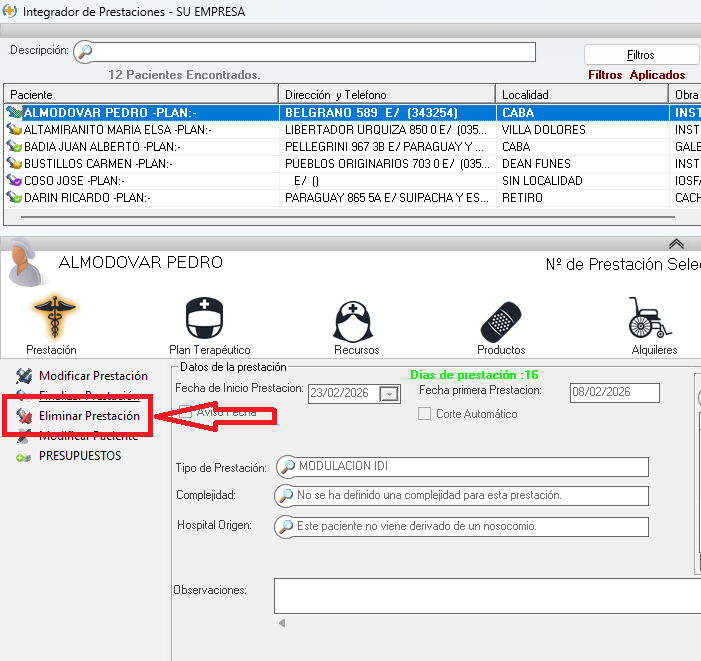The width and height of the screenshot is (701, 661).
Task: Open Fecha de Inicio Prestacion date dropdown
Action: [389, 394]
